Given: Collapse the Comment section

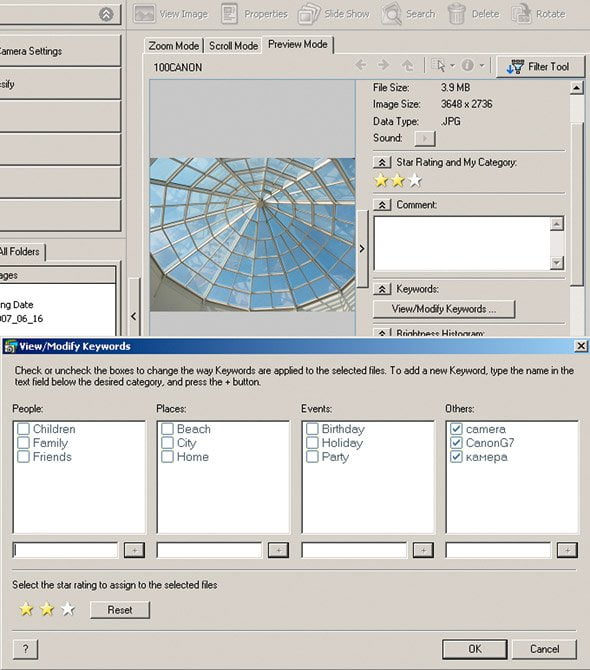Looking at the screenshot, I should [x=382, y=205].
